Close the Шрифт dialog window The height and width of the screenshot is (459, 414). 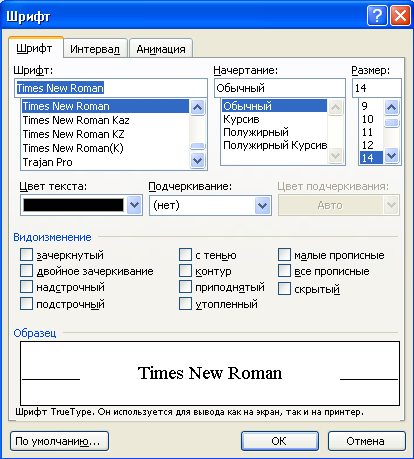[x=400, y=15]
